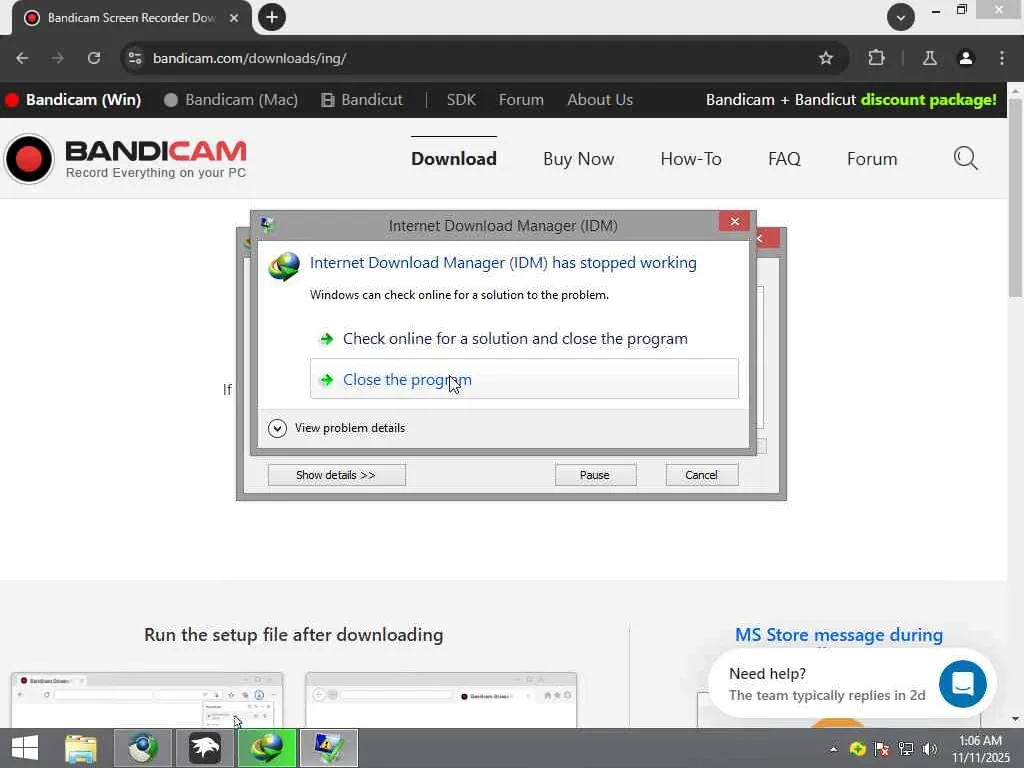Open the Extensions puzzle icon
The image size is (1024, 768).
coord(876,58)
